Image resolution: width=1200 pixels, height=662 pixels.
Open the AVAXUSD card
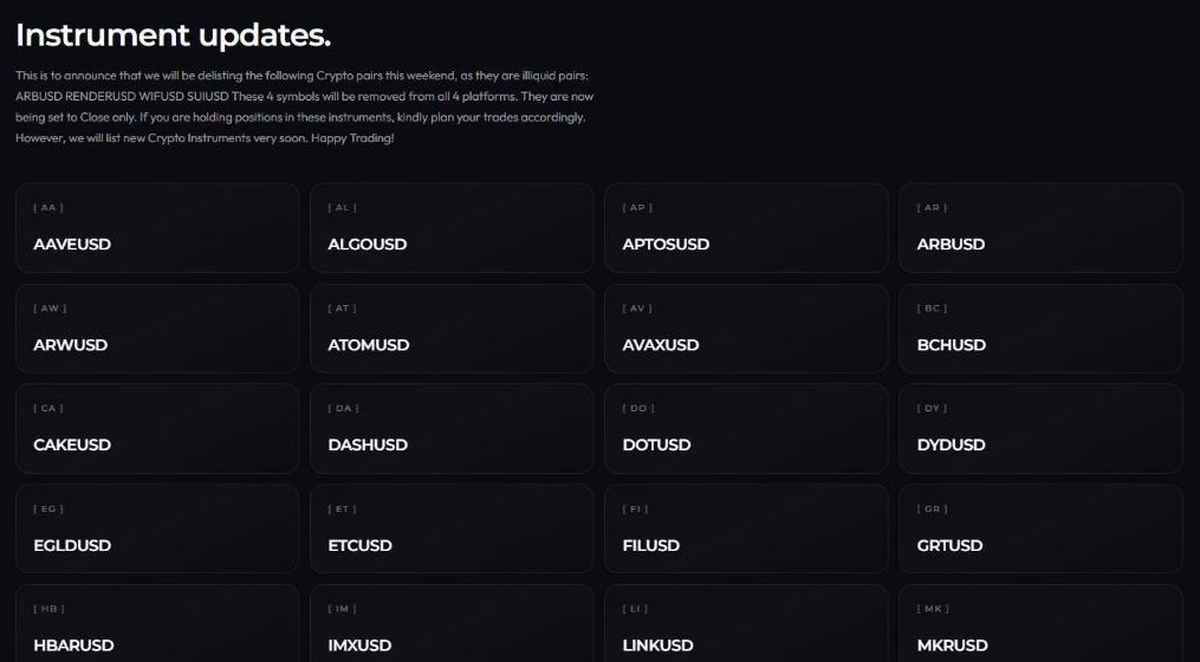click(x=746, y=328)
